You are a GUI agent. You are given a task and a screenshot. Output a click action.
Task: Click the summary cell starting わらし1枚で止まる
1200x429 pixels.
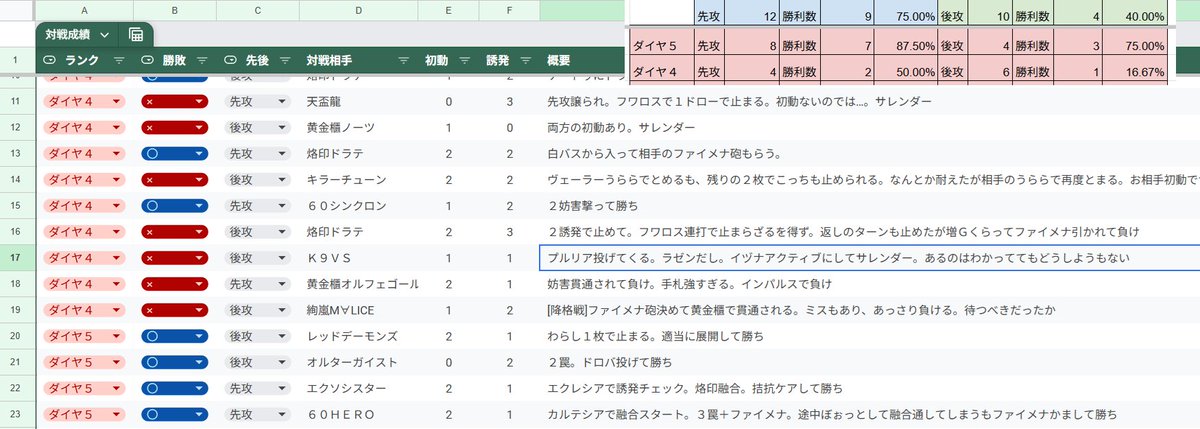coord(868,335)
